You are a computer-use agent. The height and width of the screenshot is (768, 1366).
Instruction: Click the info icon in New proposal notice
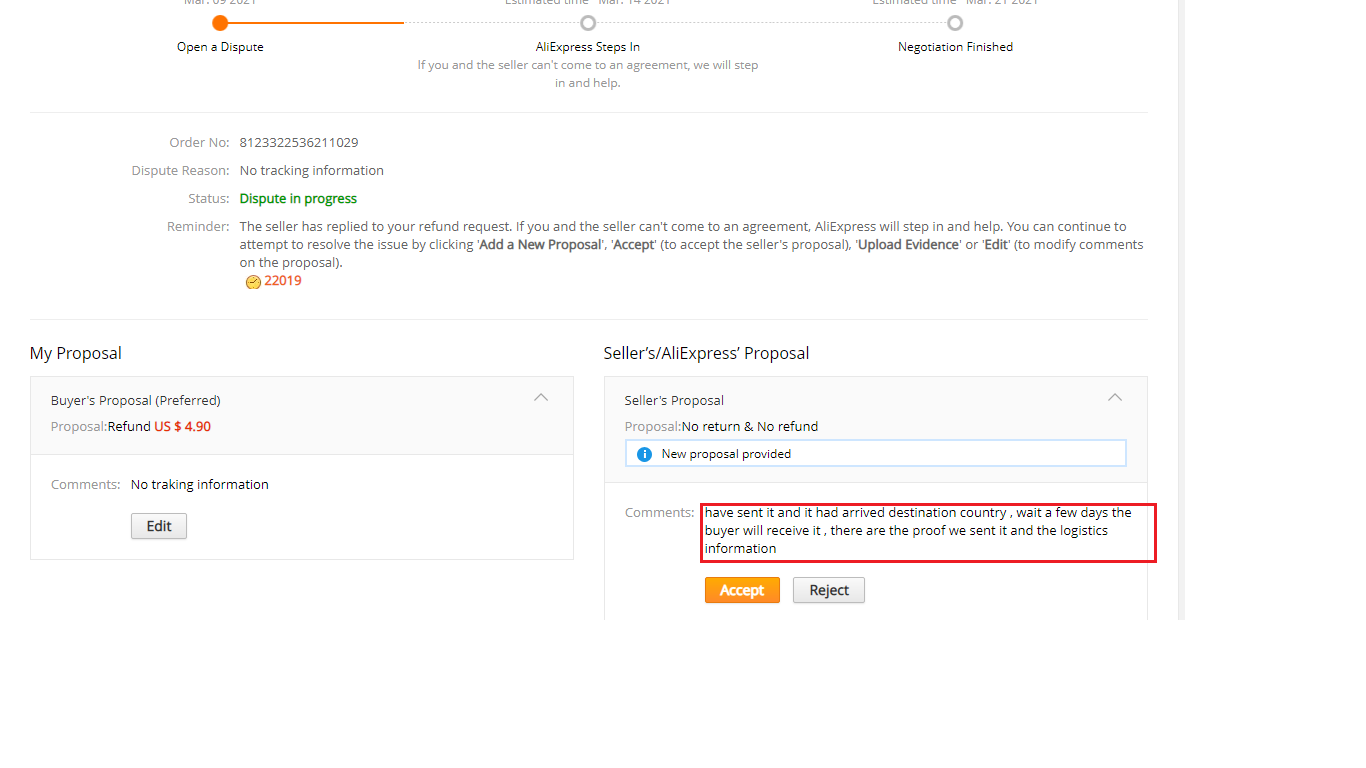pyautogui.click(x=644, y=454)
